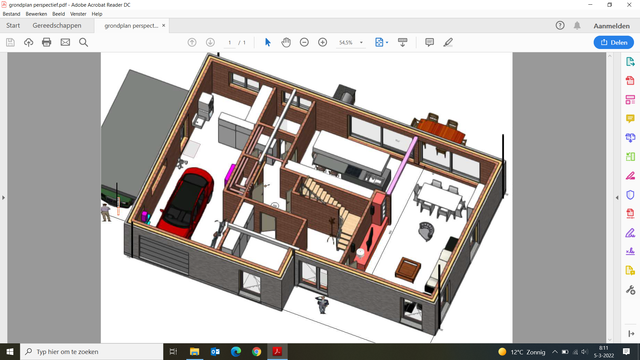
Task: Open the pink Fill & Sign tool
Action: [630, 176]
